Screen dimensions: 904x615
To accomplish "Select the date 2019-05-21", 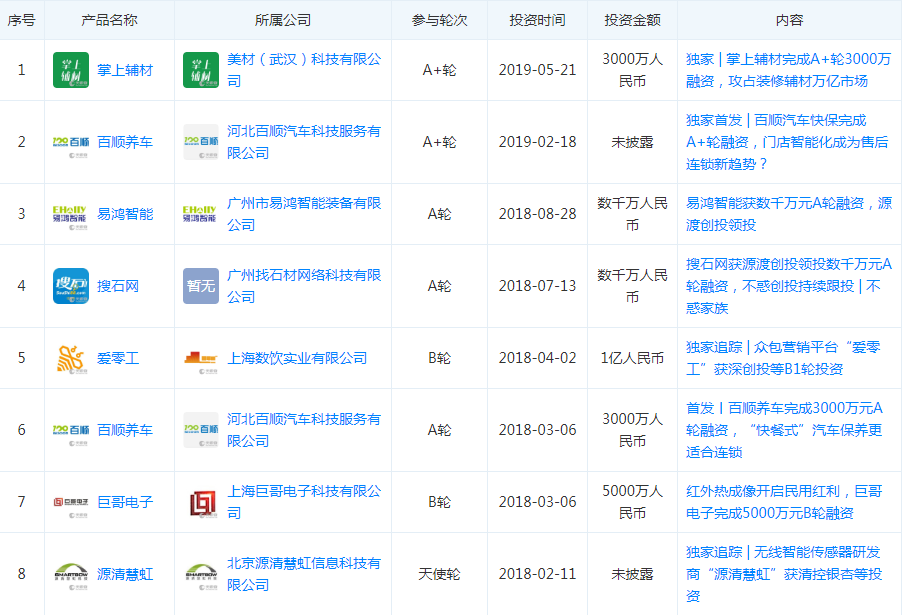I will (x=537, y=70).
